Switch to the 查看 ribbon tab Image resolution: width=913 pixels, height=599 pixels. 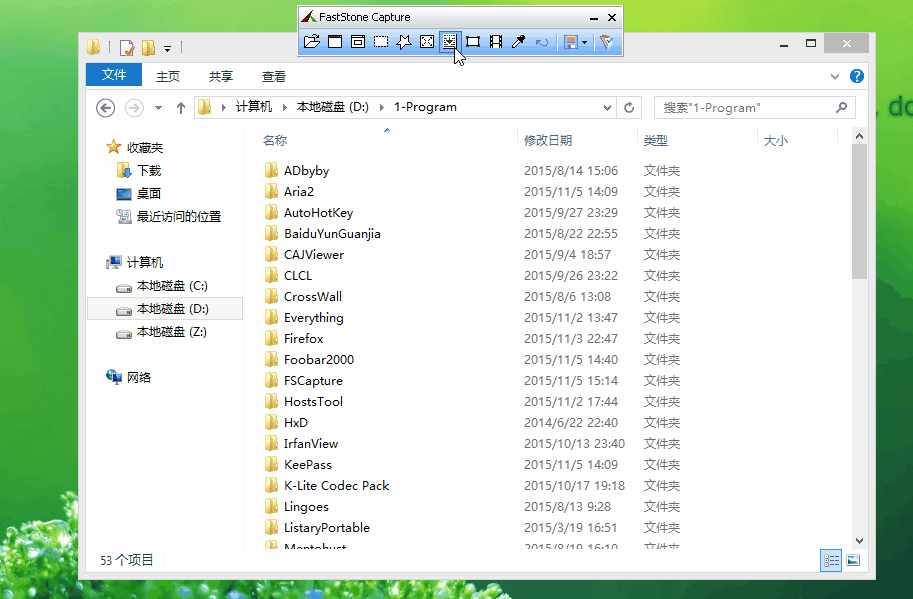(x=273, y=76)
